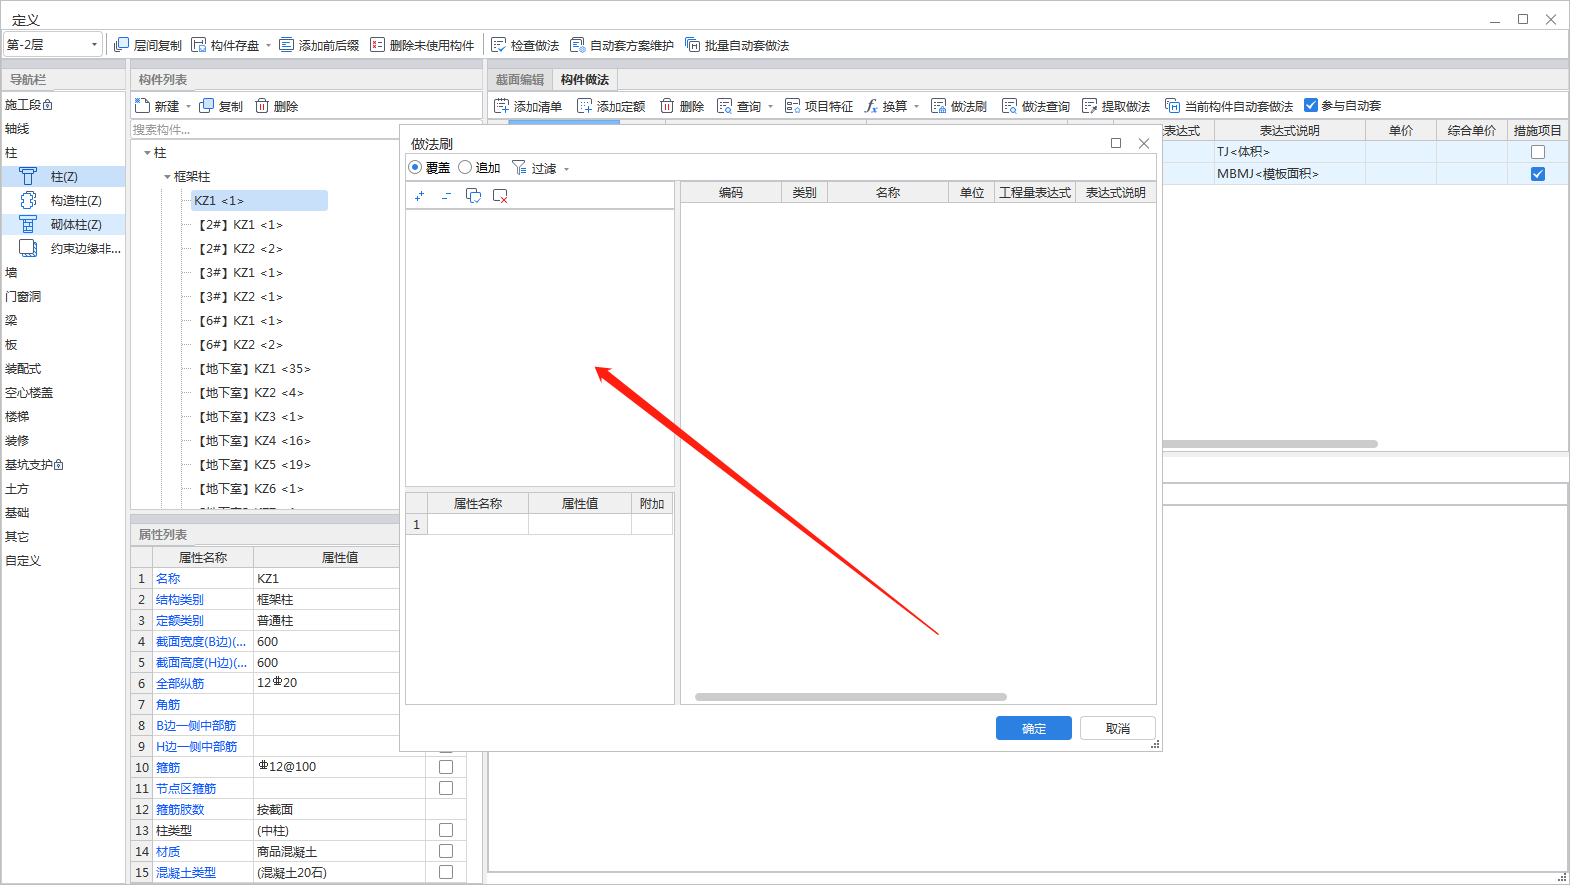Image resolution: width=1570 pixels, height=885 pixels.
Task: Click 全部纵筋 property link
Action: [180, 683]
